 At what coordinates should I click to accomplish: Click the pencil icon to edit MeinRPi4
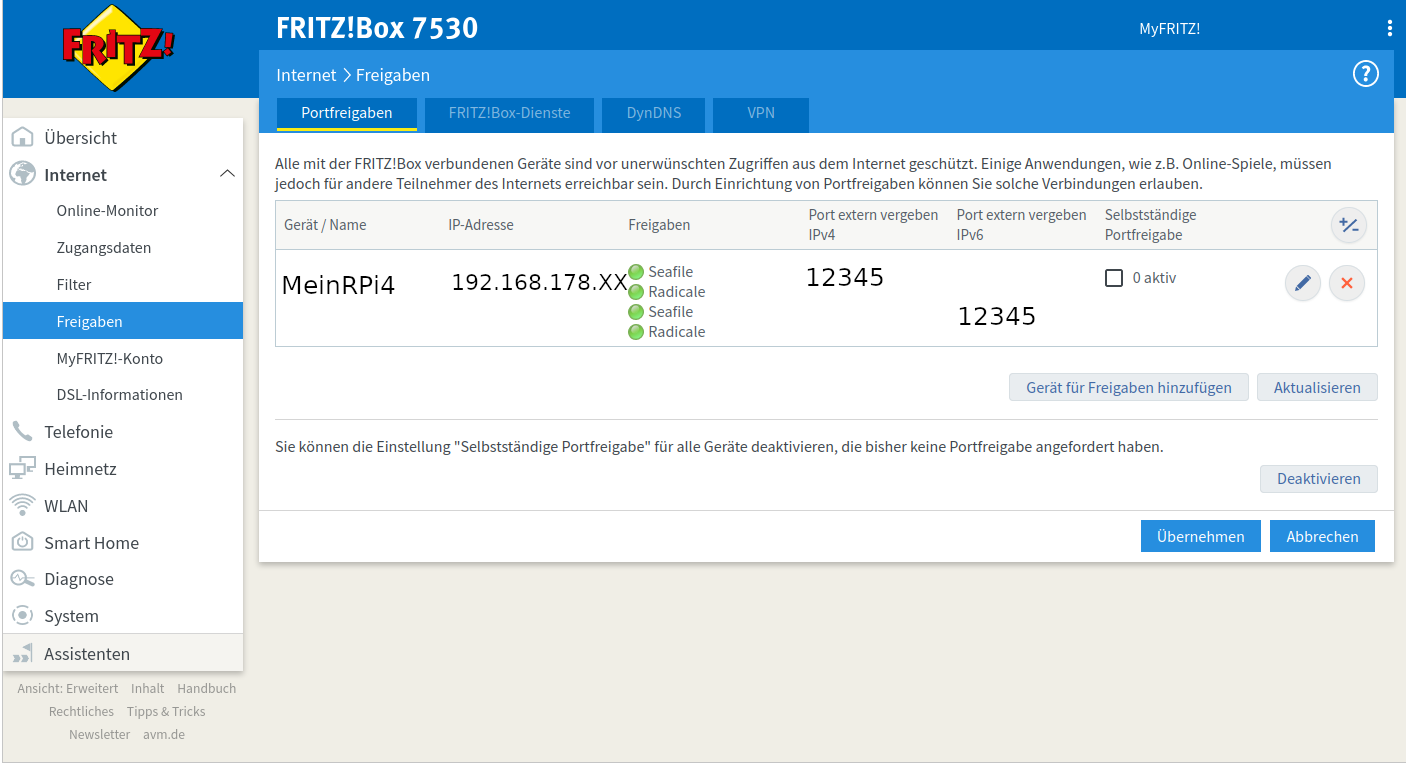pyautogui.click(x=1302, y=284)
